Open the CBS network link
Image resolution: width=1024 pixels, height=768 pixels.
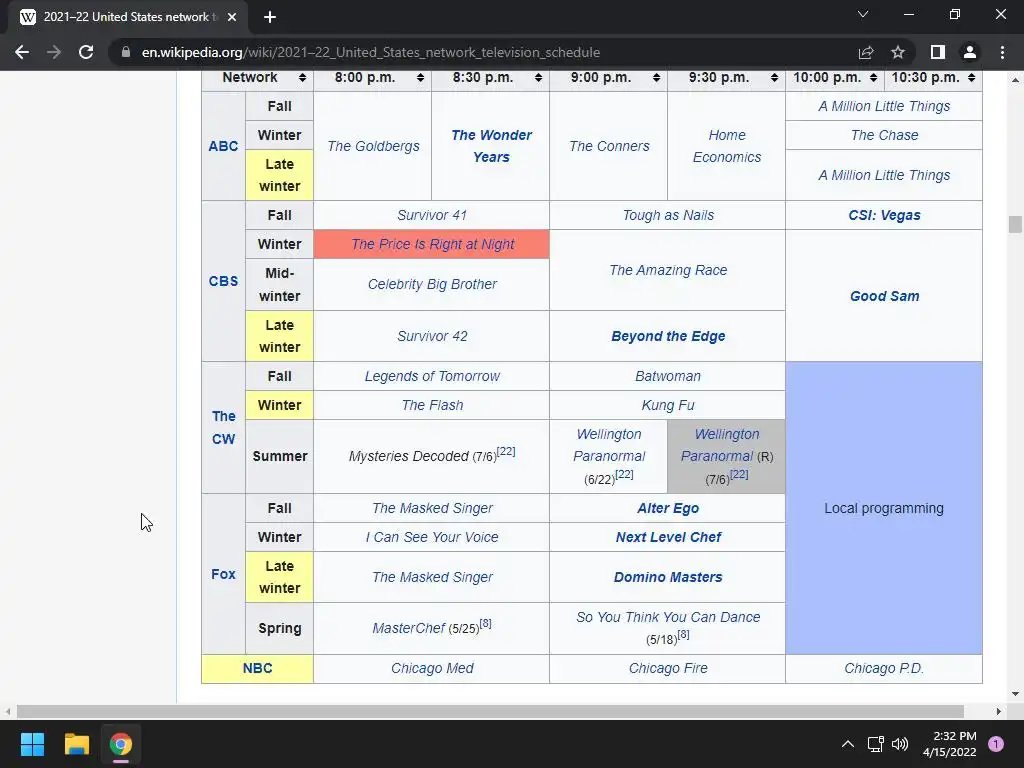click(x=223, y=281)
